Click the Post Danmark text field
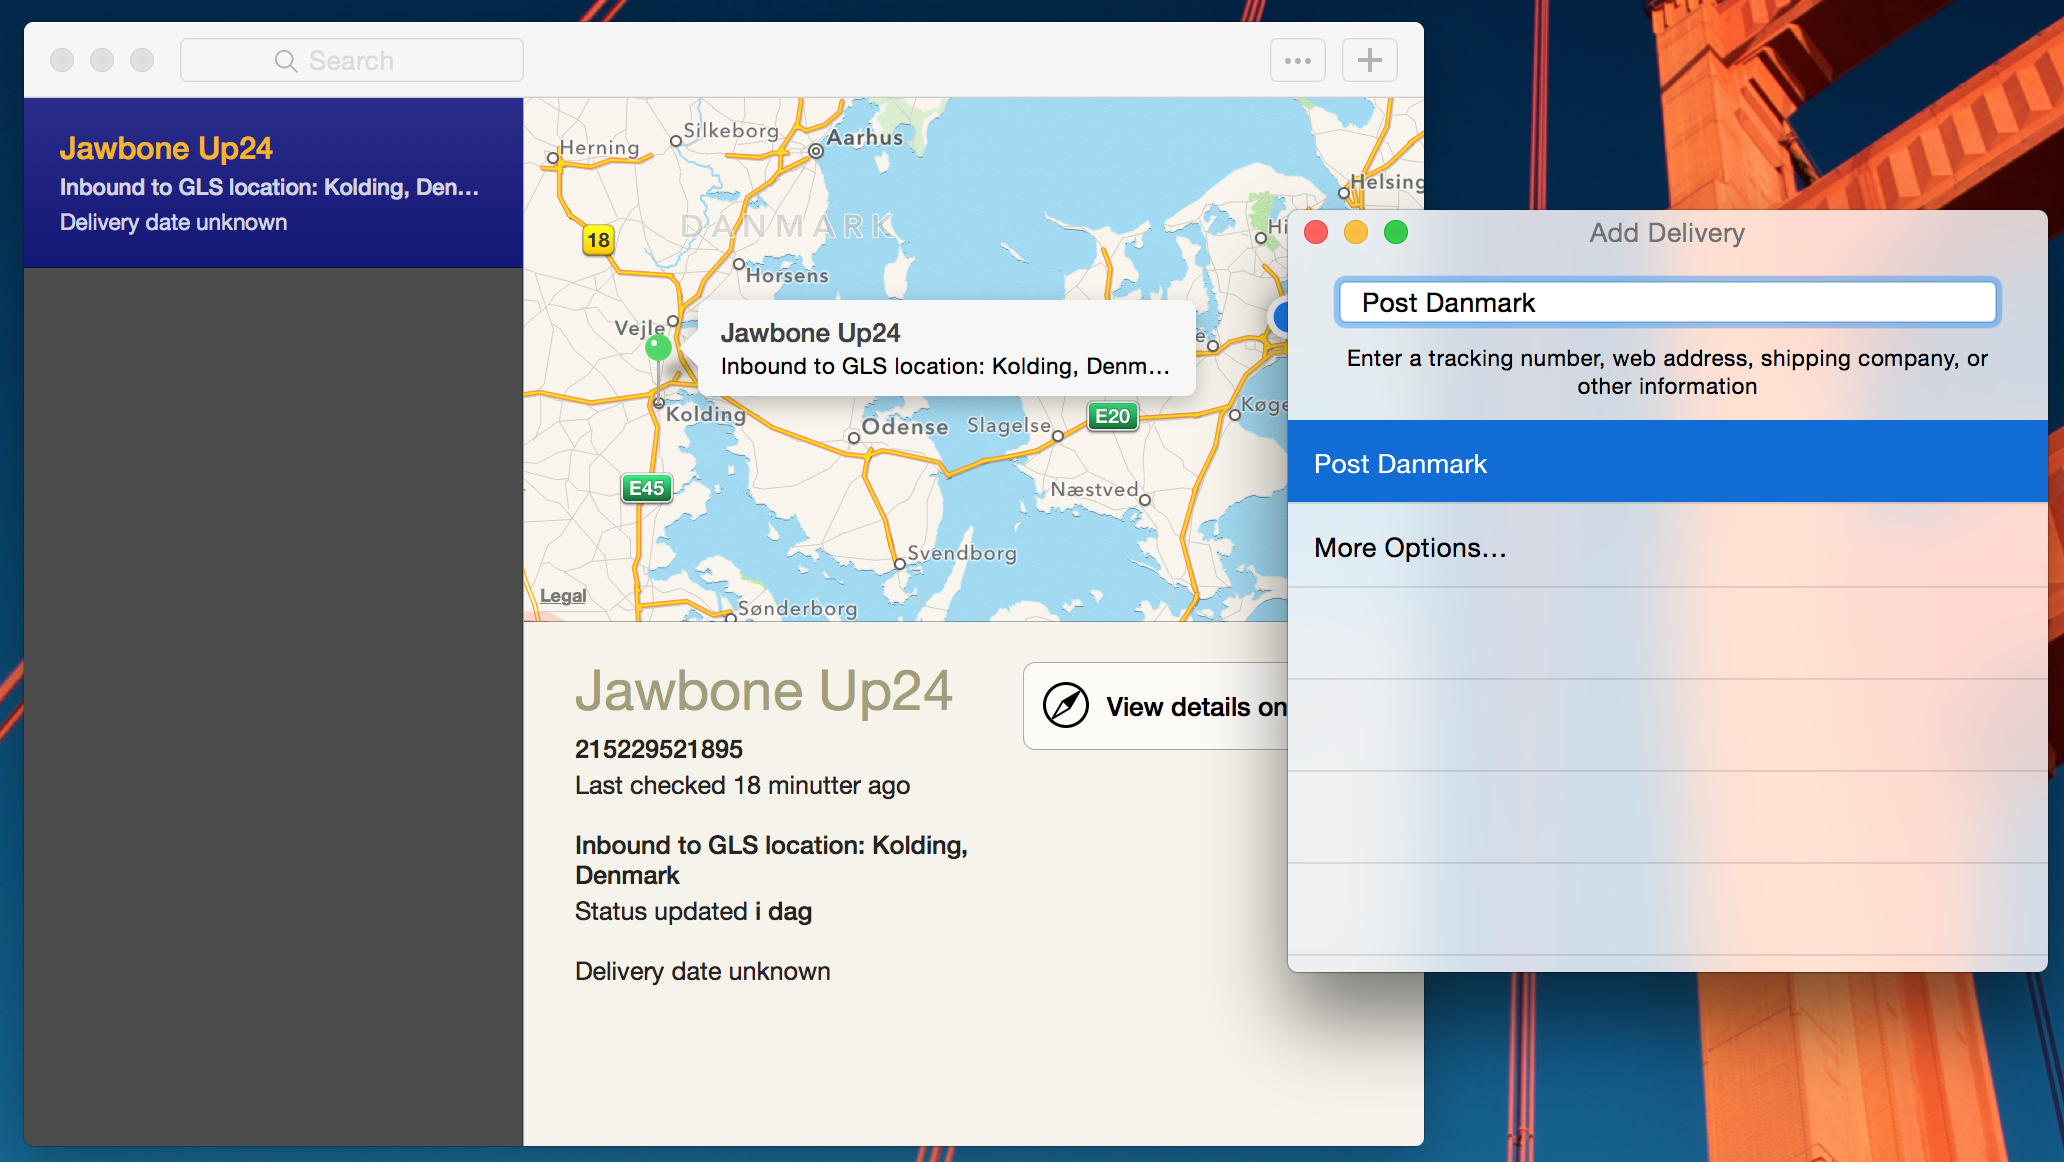Image resolution: width=2064 pixels, height=1162 pixels. 1666,303
